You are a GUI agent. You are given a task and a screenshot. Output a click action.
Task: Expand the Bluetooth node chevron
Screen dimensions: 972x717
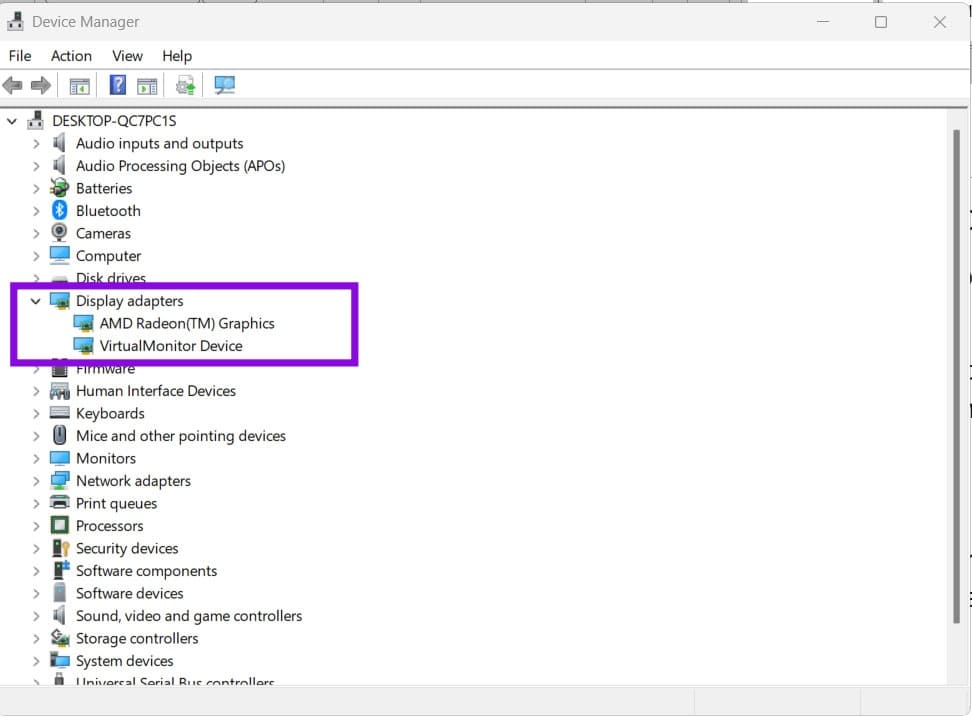36,211
